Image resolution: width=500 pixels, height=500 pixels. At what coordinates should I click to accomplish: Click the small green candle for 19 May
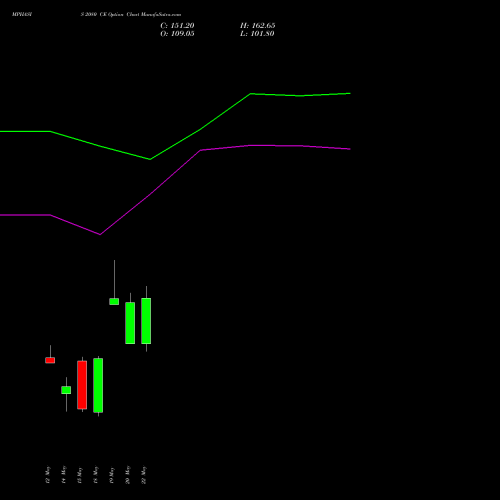(114, 301)
